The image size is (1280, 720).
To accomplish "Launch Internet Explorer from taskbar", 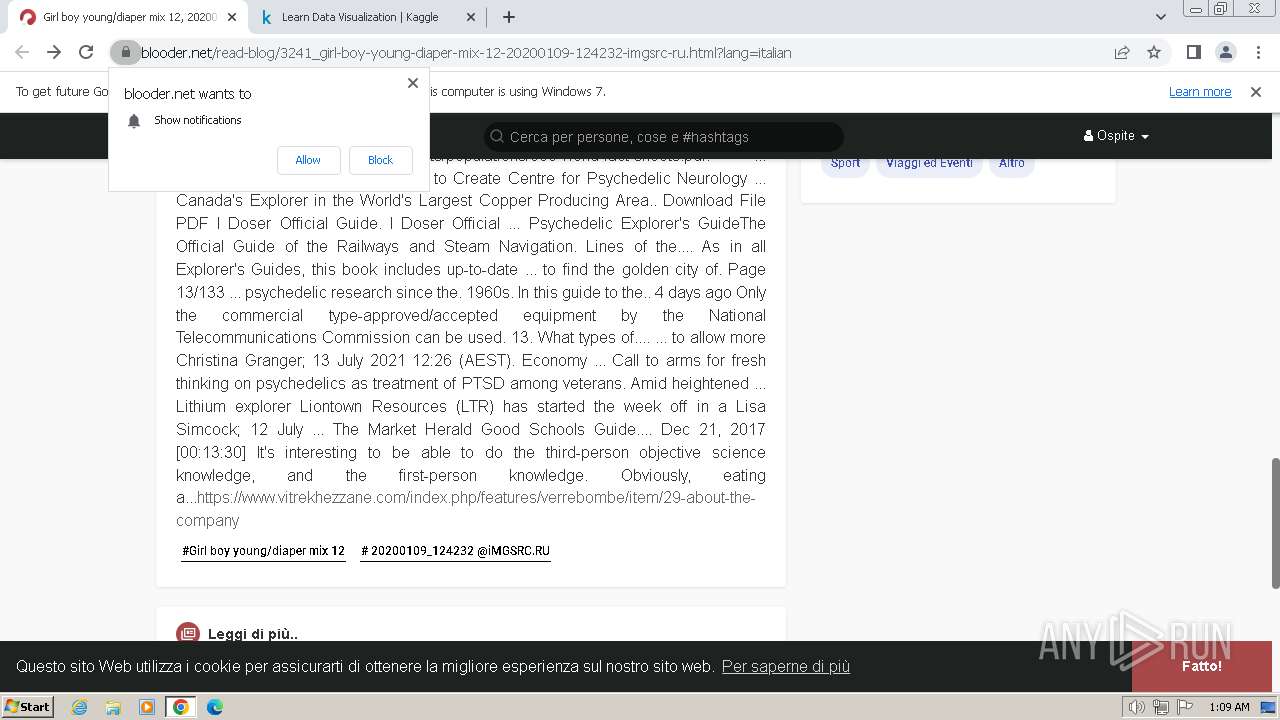I will pyautogui.click(x=79, y=707).
